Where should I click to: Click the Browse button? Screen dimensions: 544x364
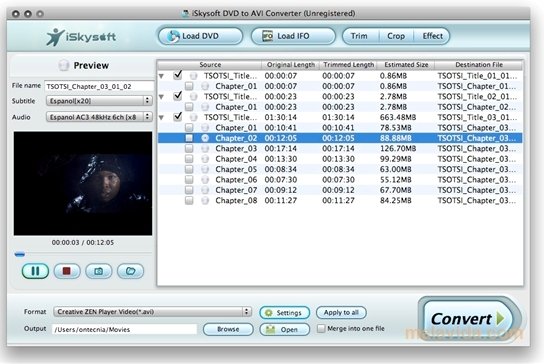click(x=228, y=329)
